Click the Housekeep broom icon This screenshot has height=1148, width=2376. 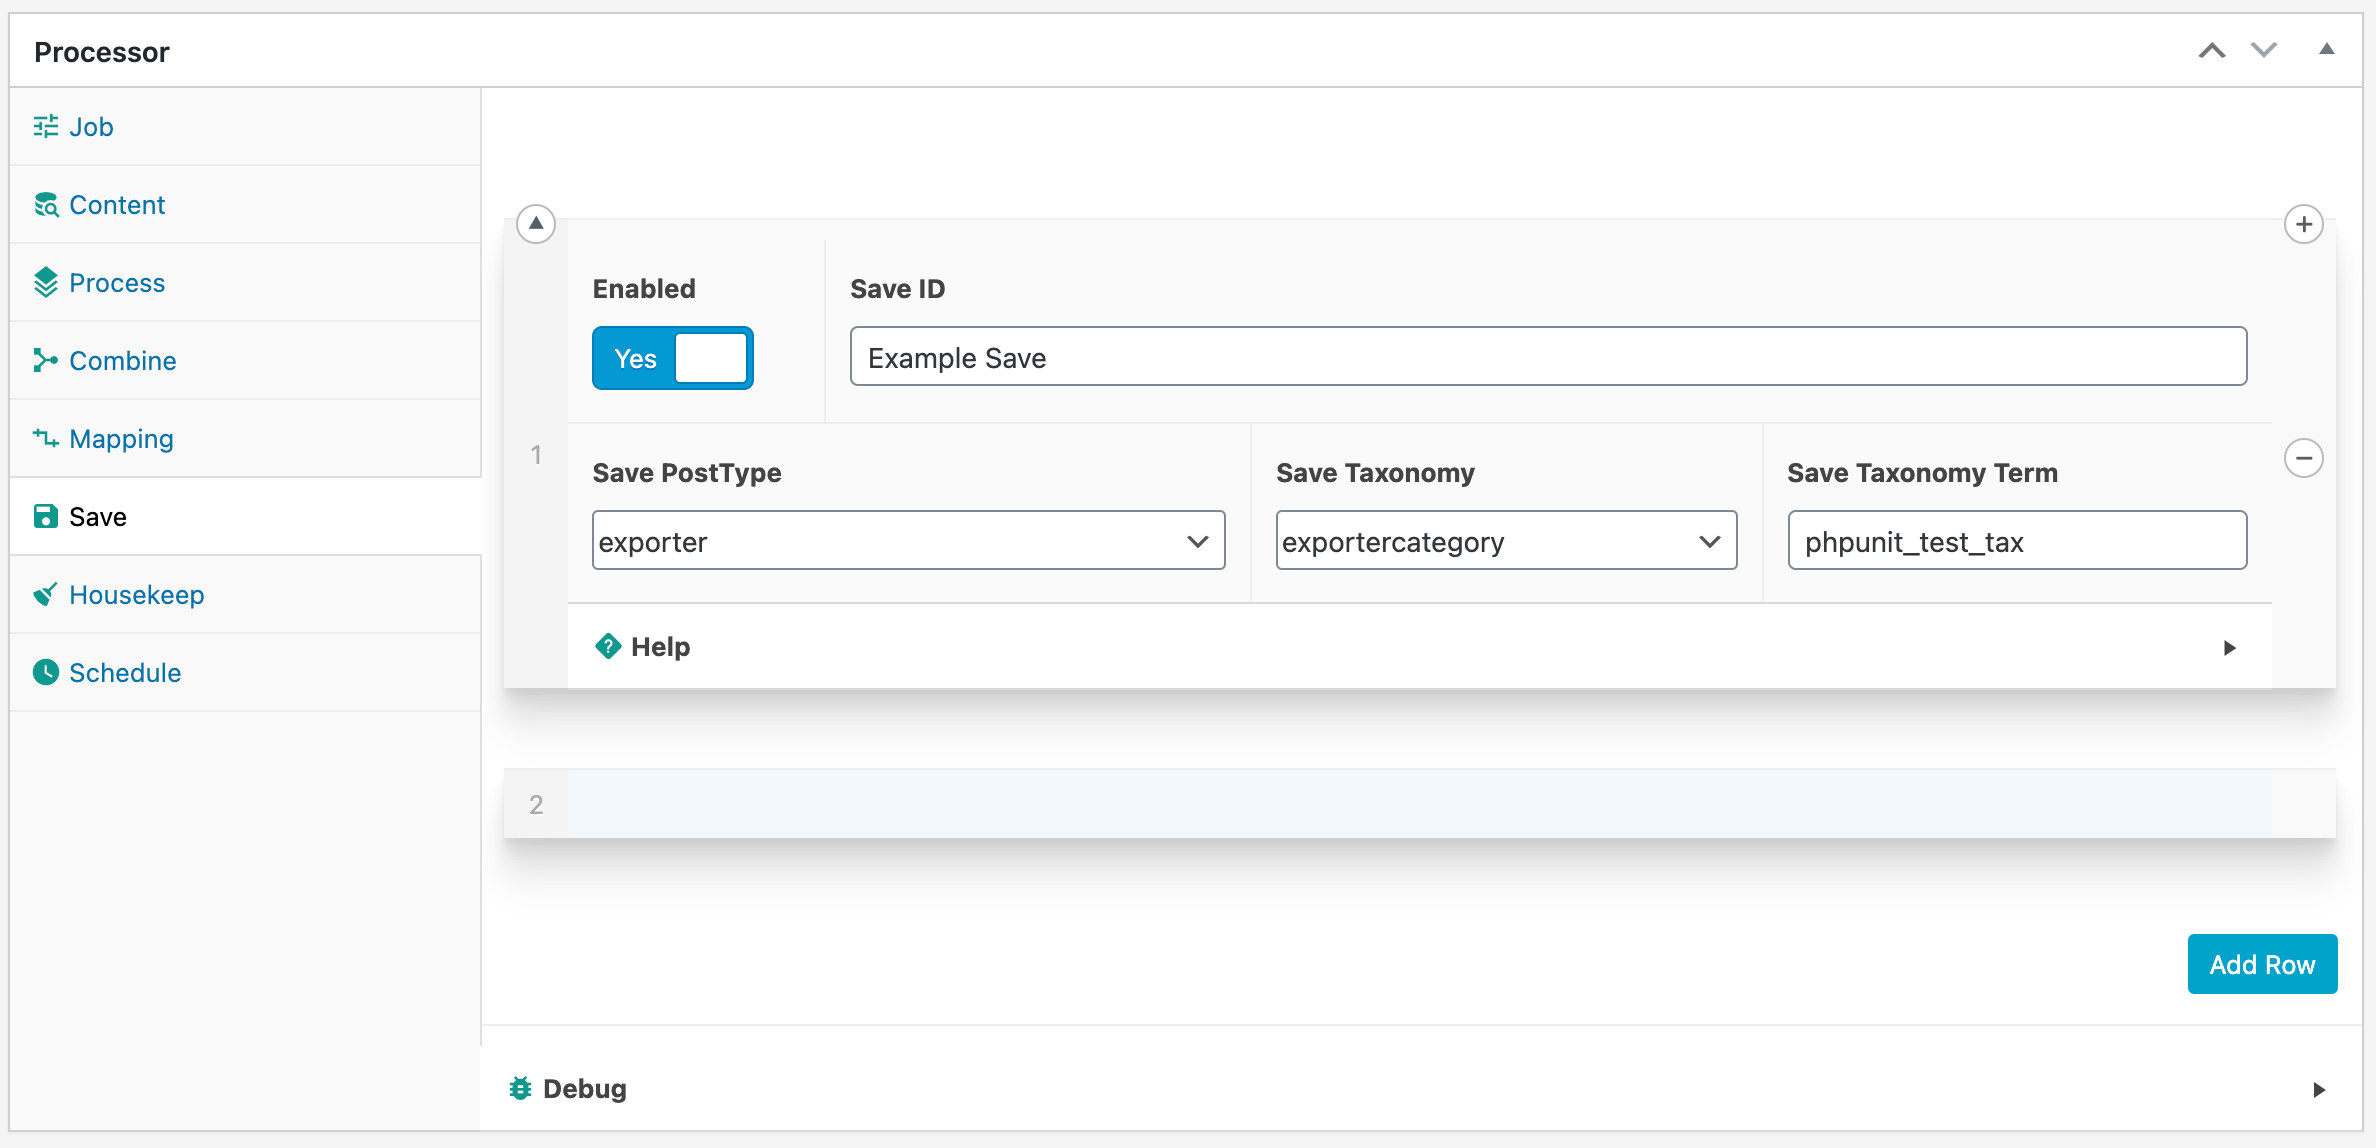click(x=46, y=595)
